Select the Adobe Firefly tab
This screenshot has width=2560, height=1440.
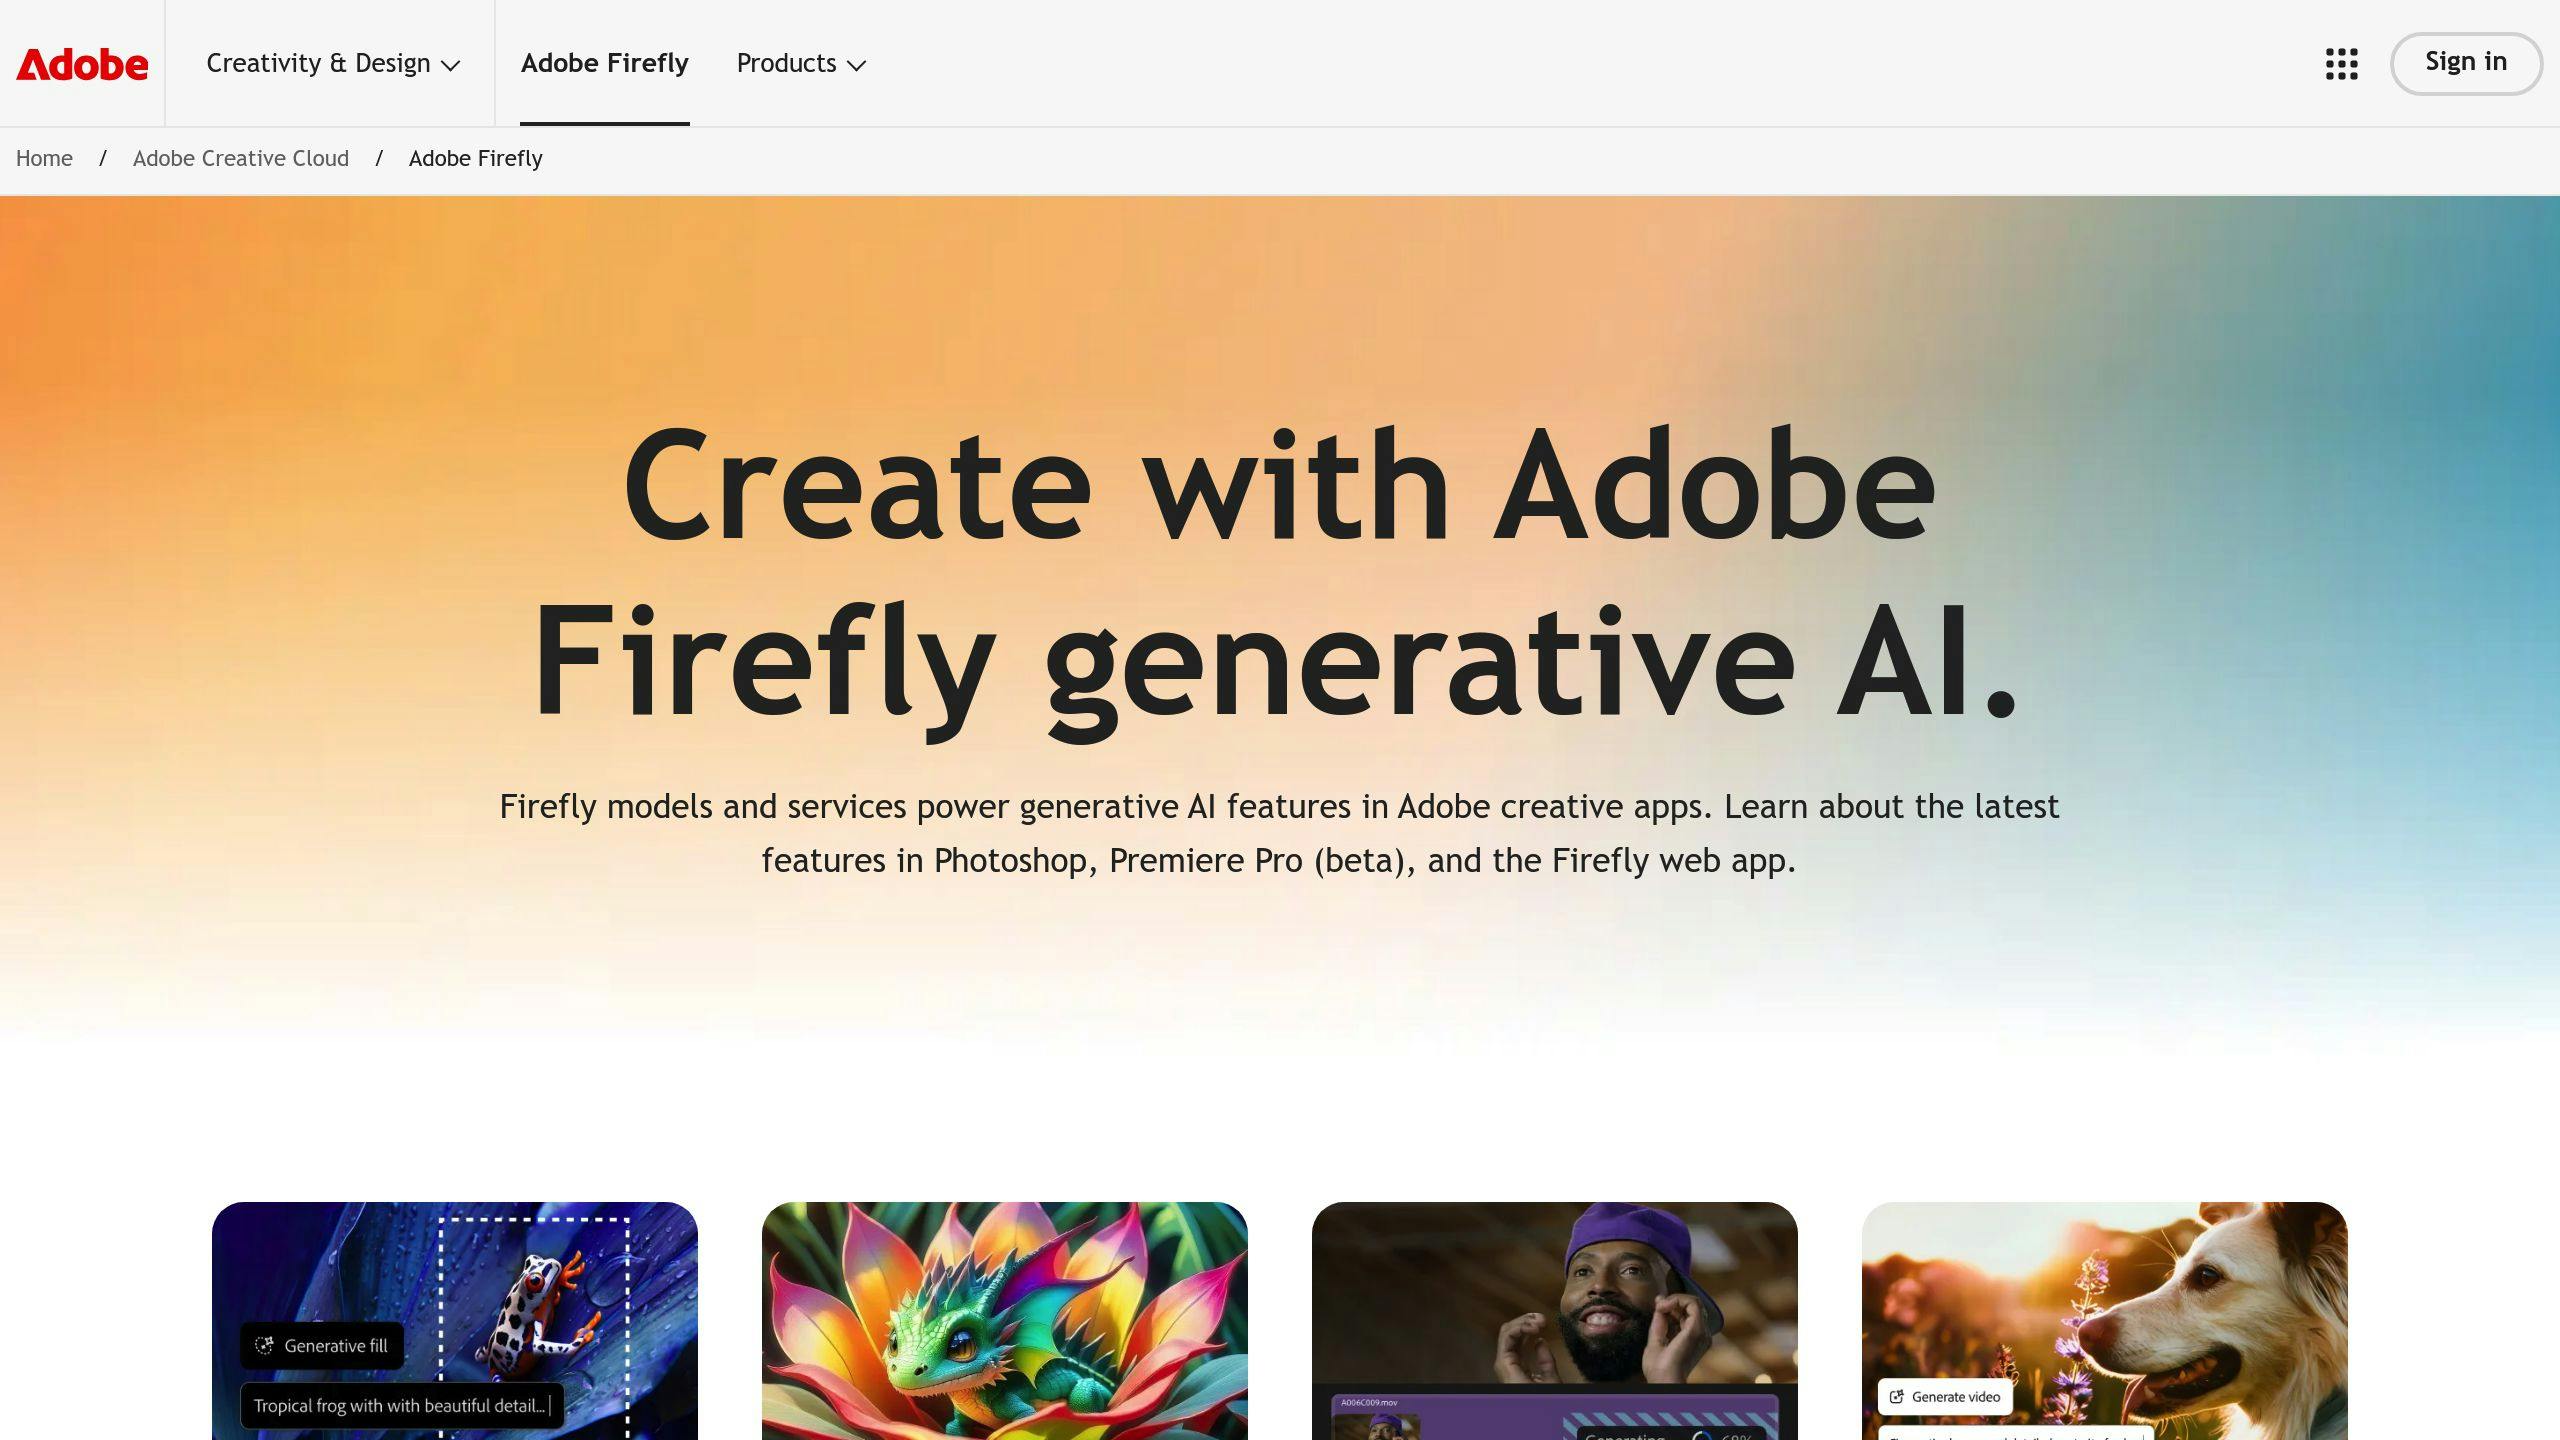click(x=604, y=64)
